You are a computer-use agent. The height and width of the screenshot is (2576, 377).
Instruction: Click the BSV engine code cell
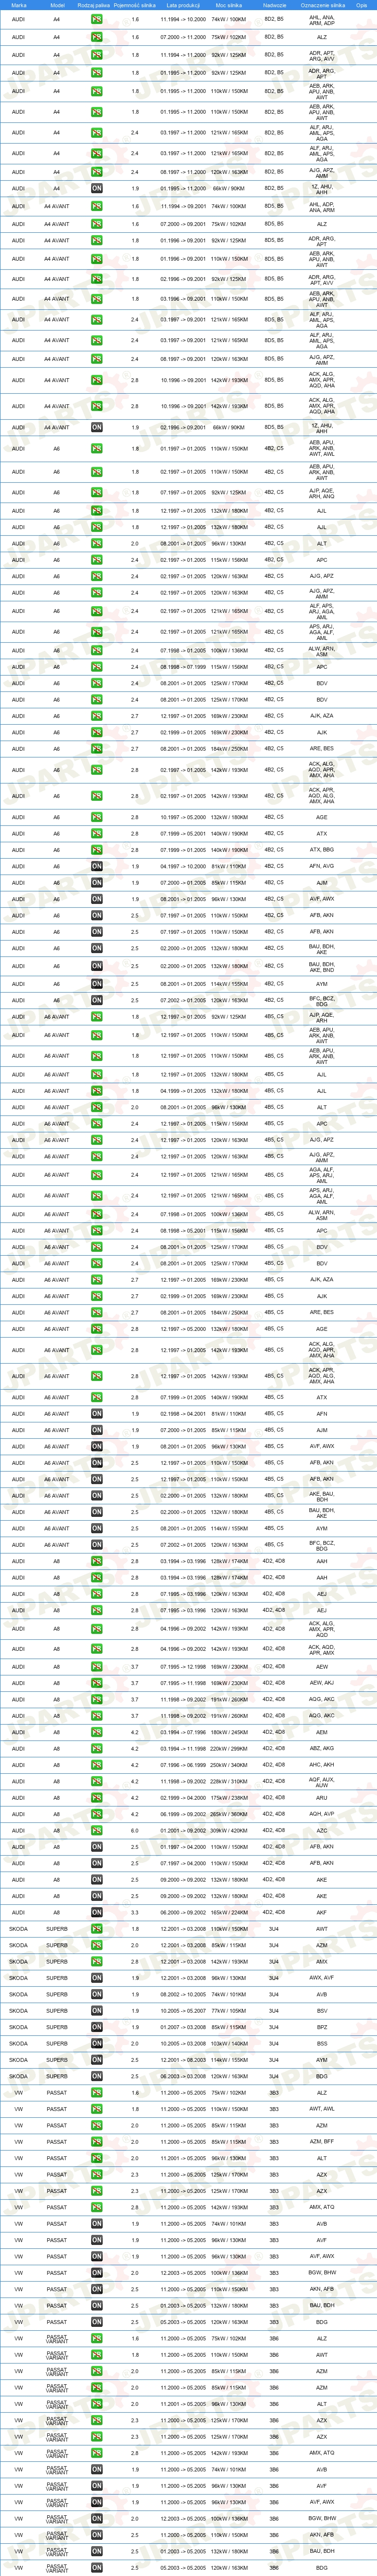(x=322, y=2010)
